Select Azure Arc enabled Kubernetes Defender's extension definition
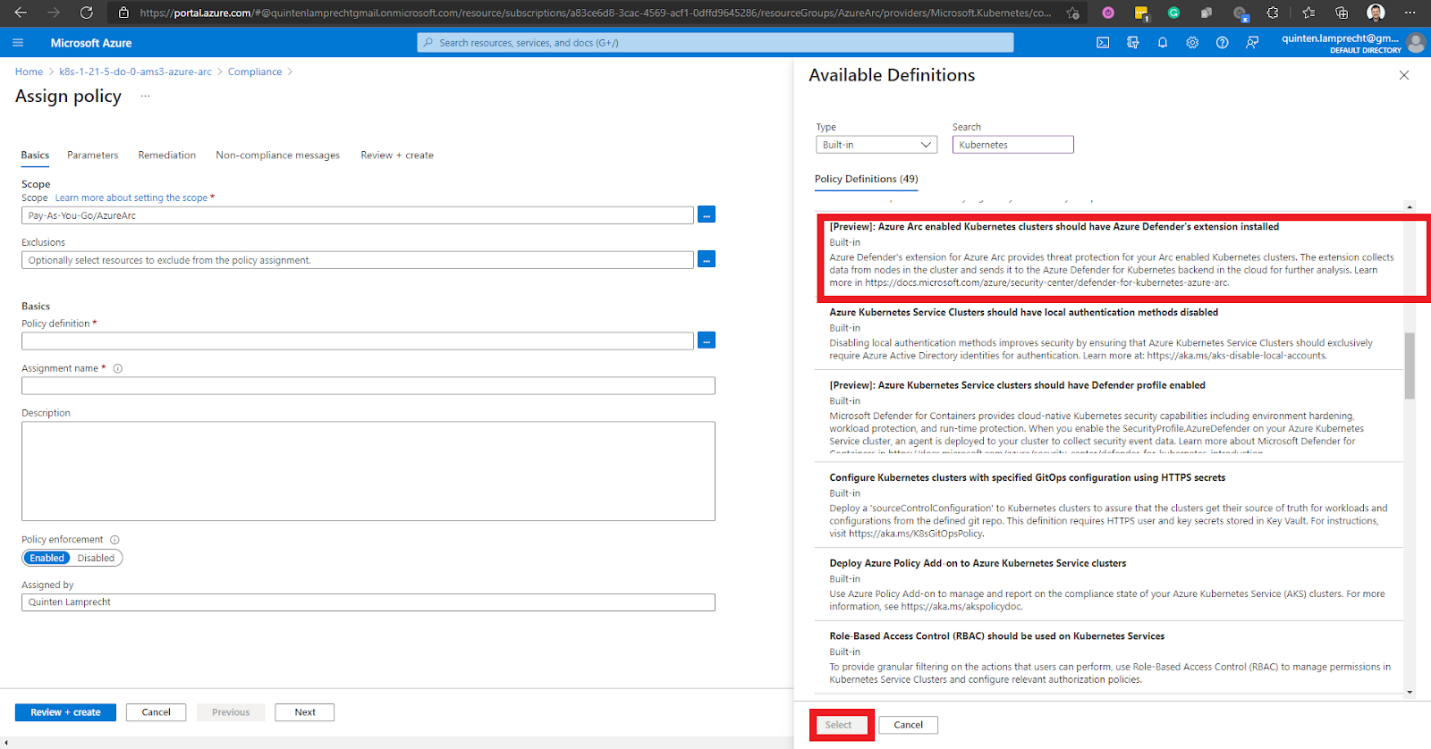Viewport: 1431px width, 749px height. point(1109,255)
